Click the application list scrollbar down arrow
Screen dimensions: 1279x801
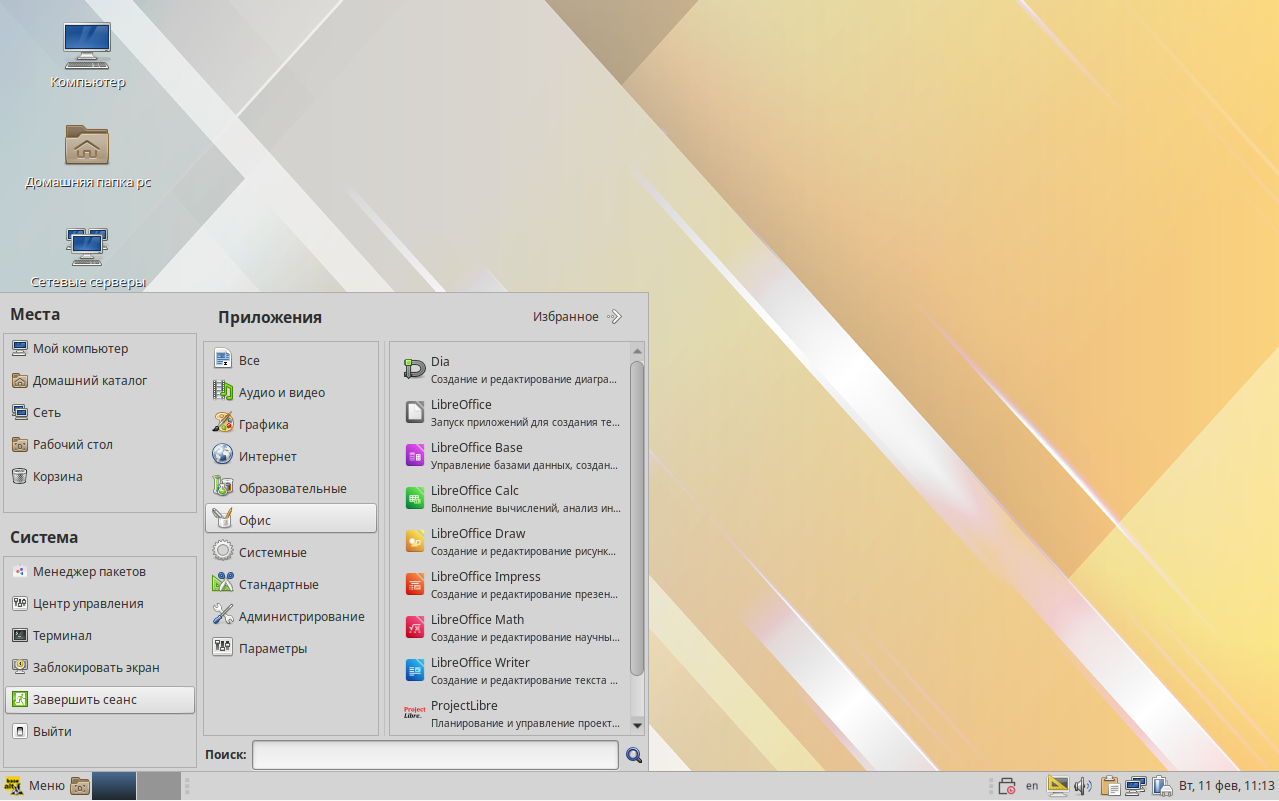tap(637, 725)
